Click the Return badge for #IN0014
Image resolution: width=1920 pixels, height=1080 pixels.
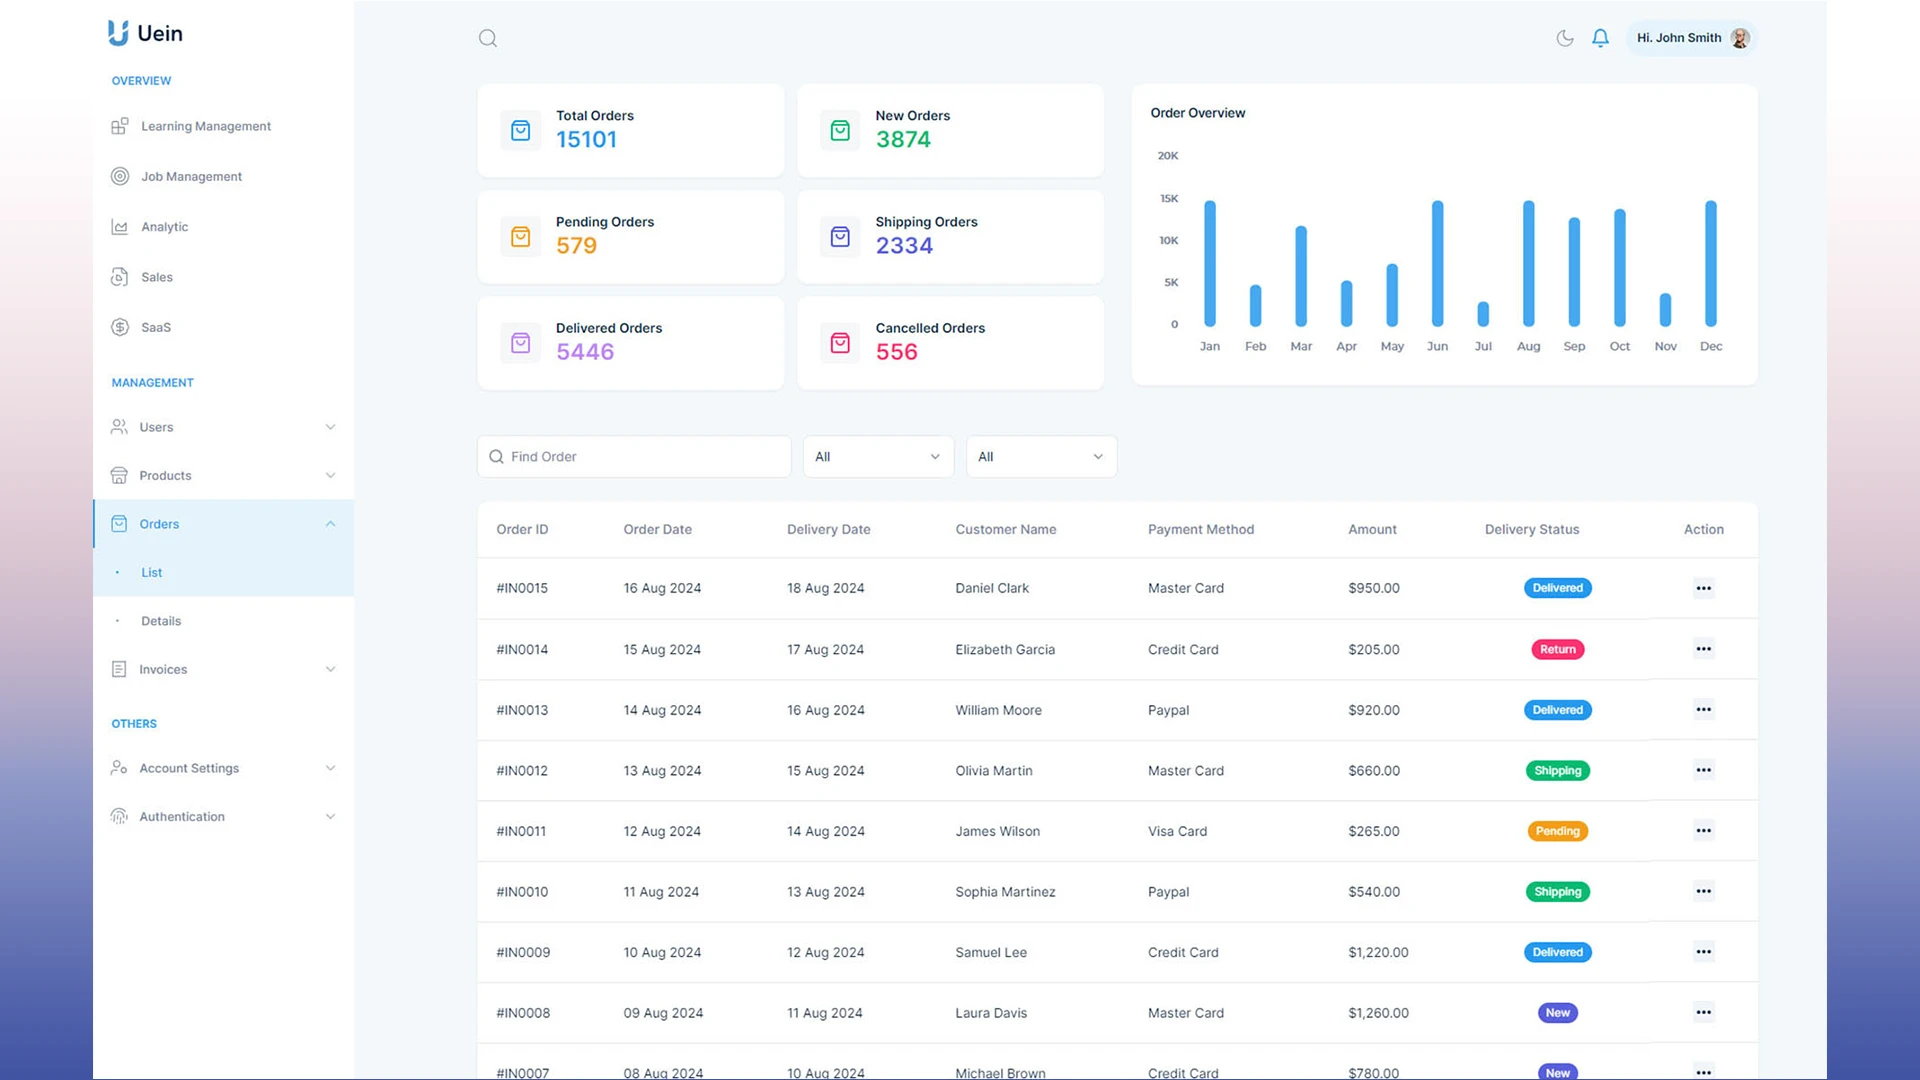point(1557,649)
